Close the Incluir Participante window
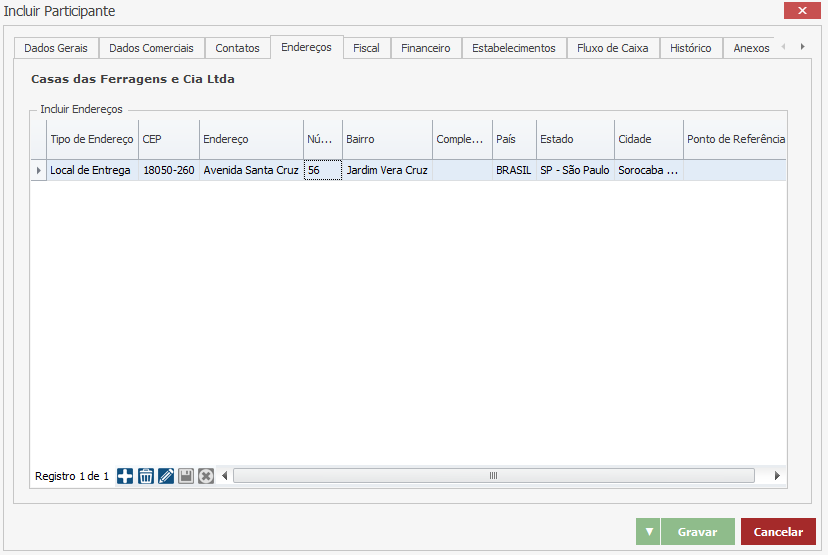The height and width of the screenshot is (555, 828). coord(802,11)
